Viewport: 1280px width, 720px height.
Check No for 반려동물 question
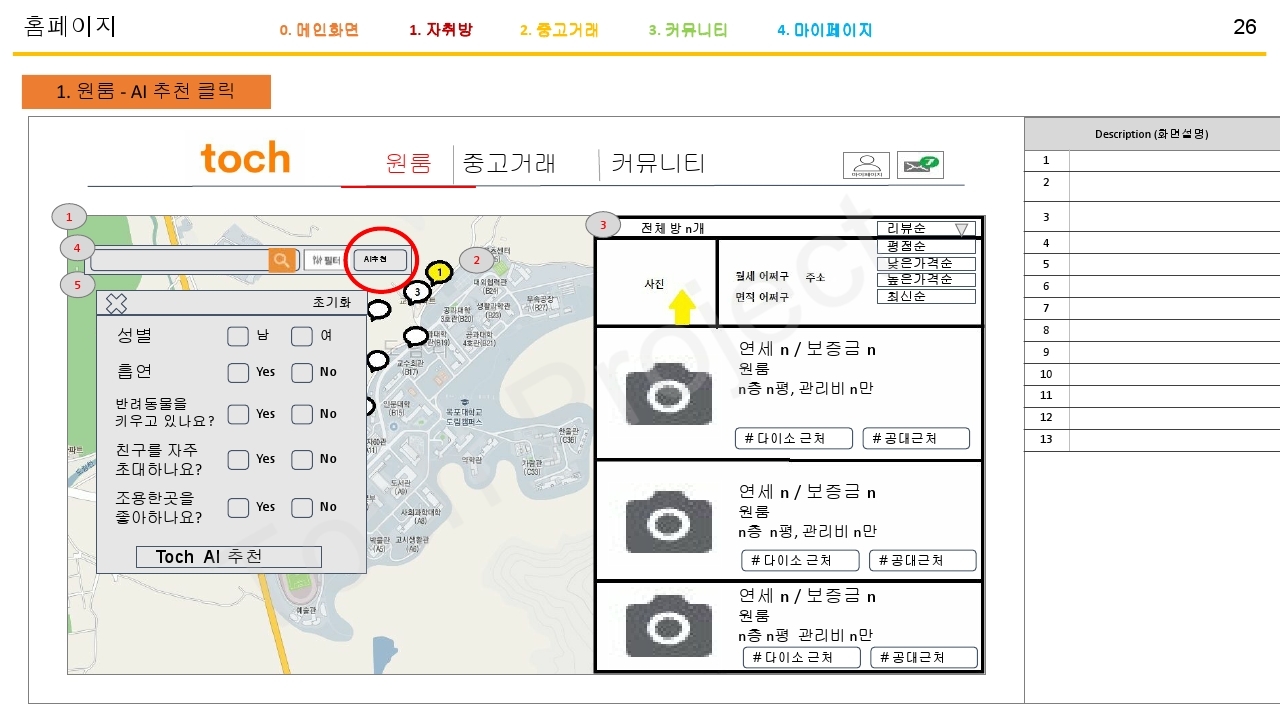[x=302, y=414]
